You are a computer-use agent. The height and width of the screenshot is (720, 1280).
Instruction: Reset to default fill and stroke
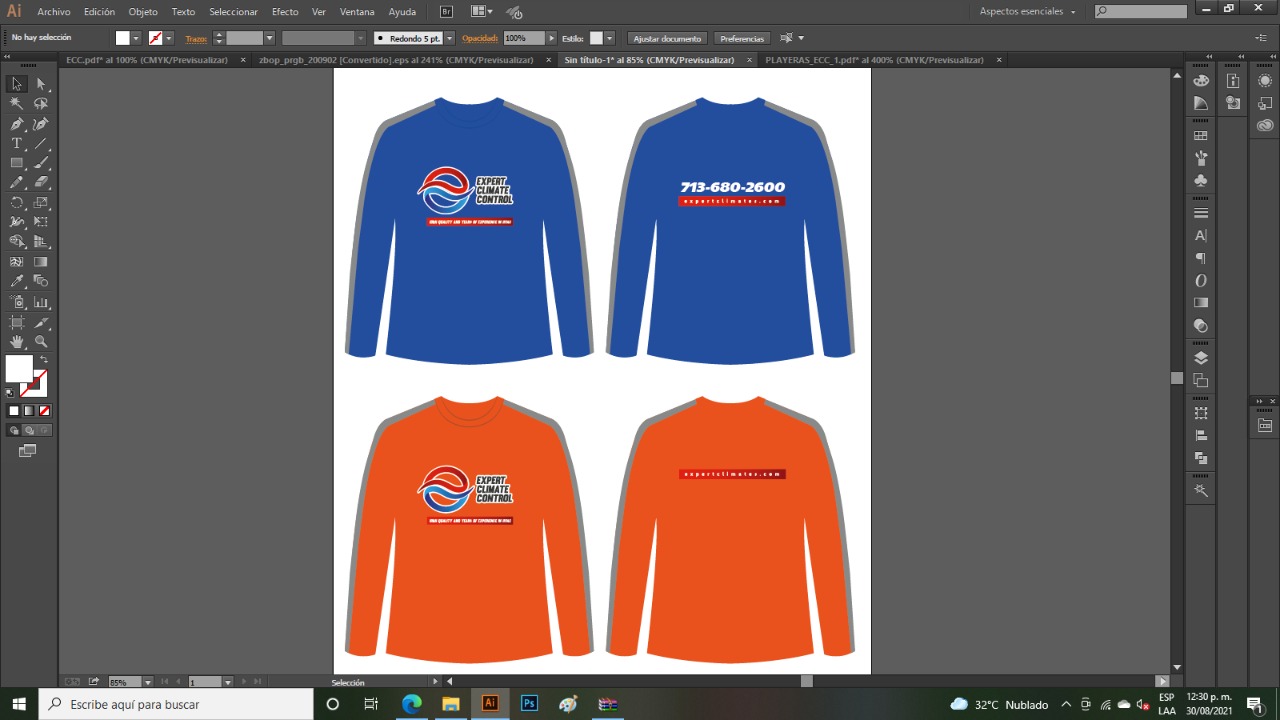(x=10, y=393)
